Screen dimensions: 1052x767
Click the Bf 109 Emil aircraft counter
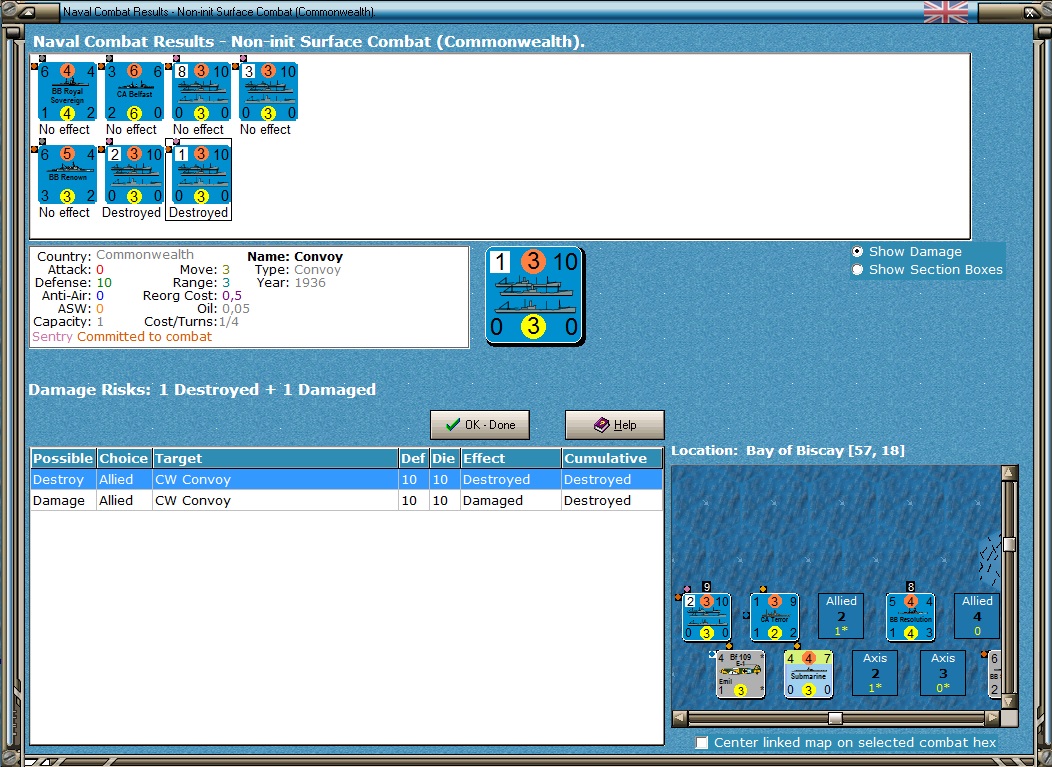click(741, 674)
